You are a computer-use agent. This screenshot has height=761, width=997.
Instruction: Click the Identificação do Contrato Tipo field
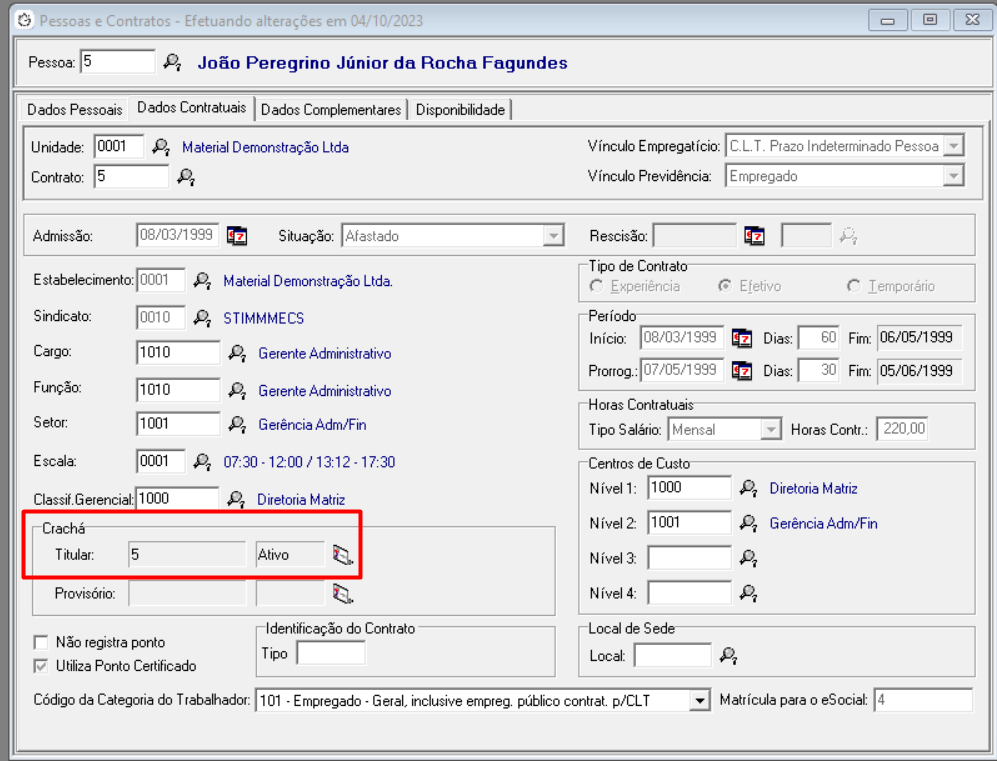point(331,653)
